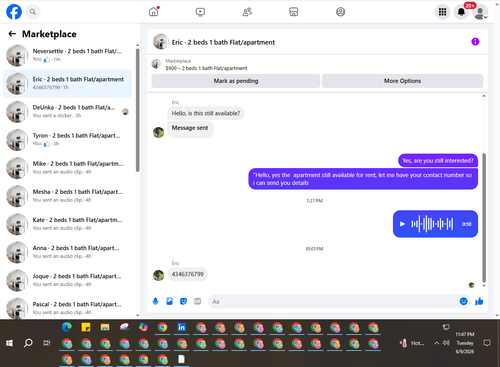Open Windows notification center icon

click(487, 343)
